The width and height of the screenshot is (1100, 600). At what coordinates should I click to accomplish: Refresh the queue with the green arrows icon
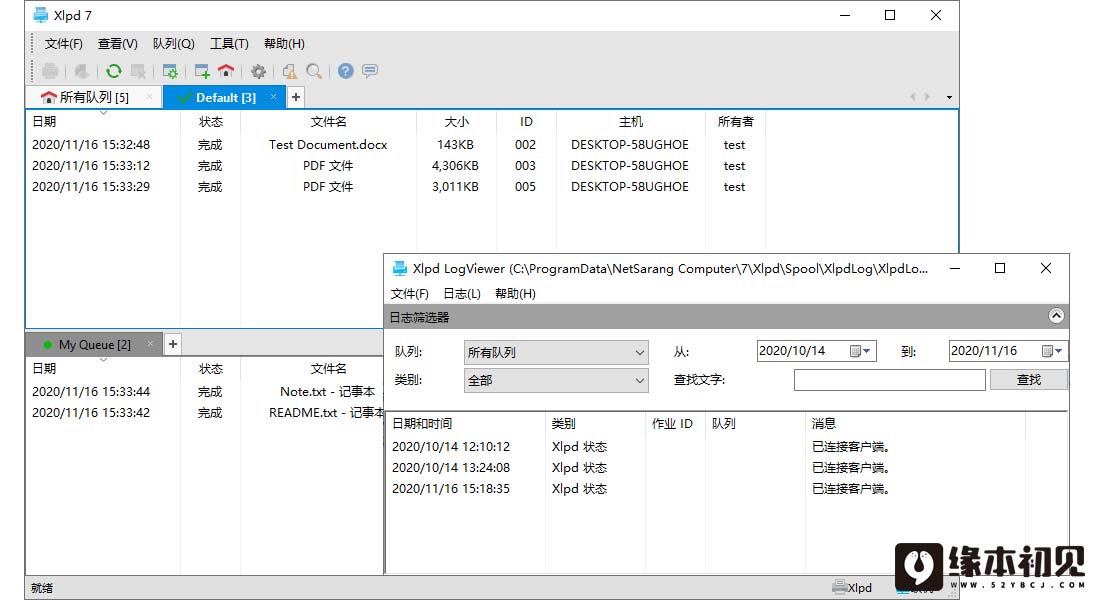(114, 71)
